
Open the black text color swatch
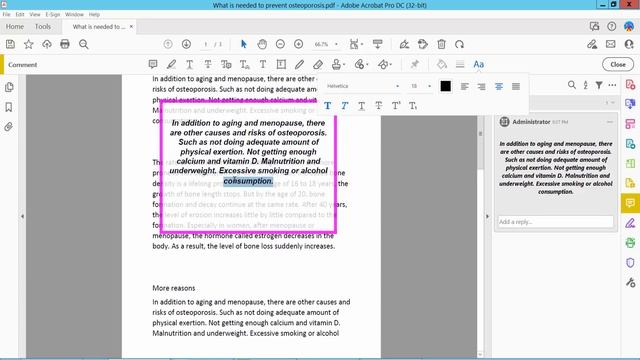(x=446, y=86)
